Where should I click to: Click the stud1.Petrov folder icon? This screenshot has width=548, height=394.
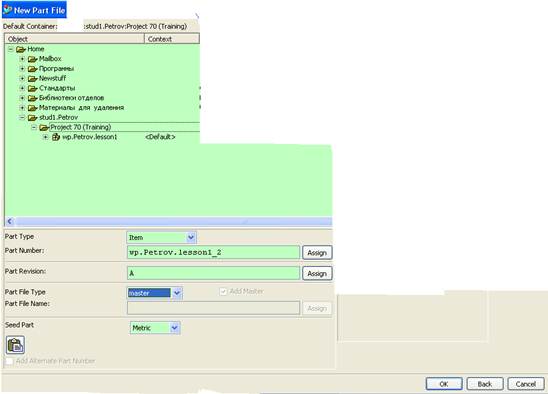coord(33,118)
